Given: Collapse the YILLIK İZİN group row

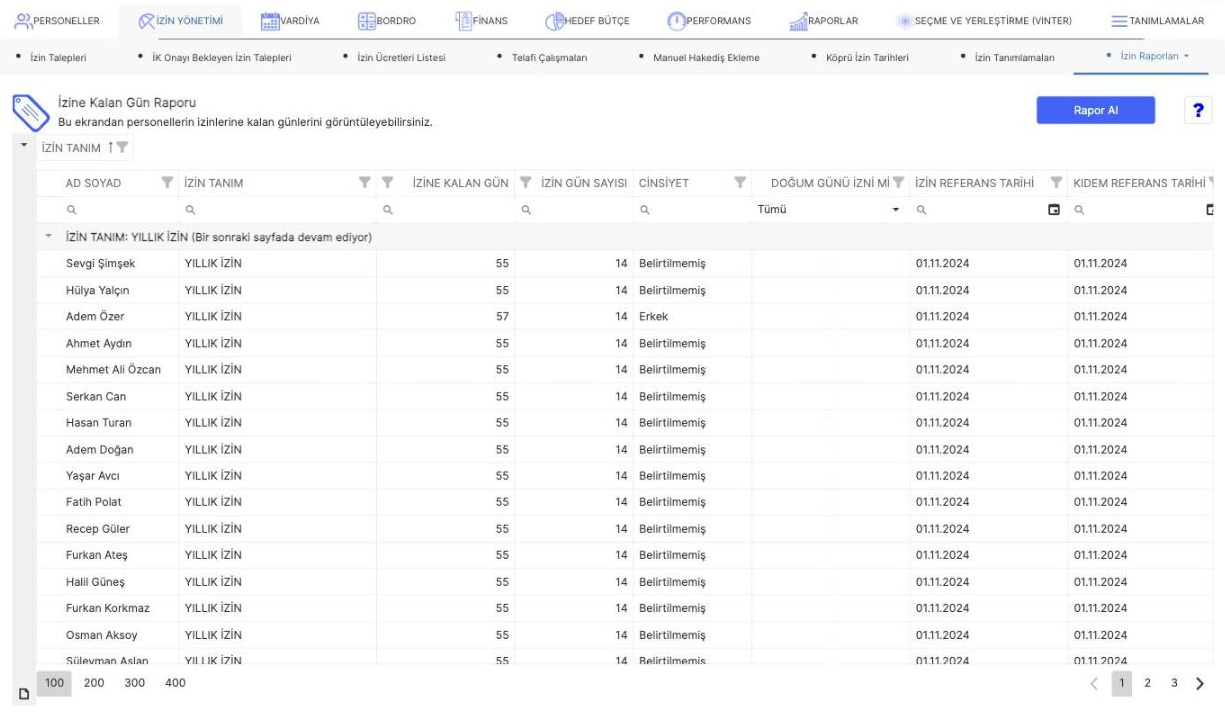Looking at the screenshot, I should [47, 237].
